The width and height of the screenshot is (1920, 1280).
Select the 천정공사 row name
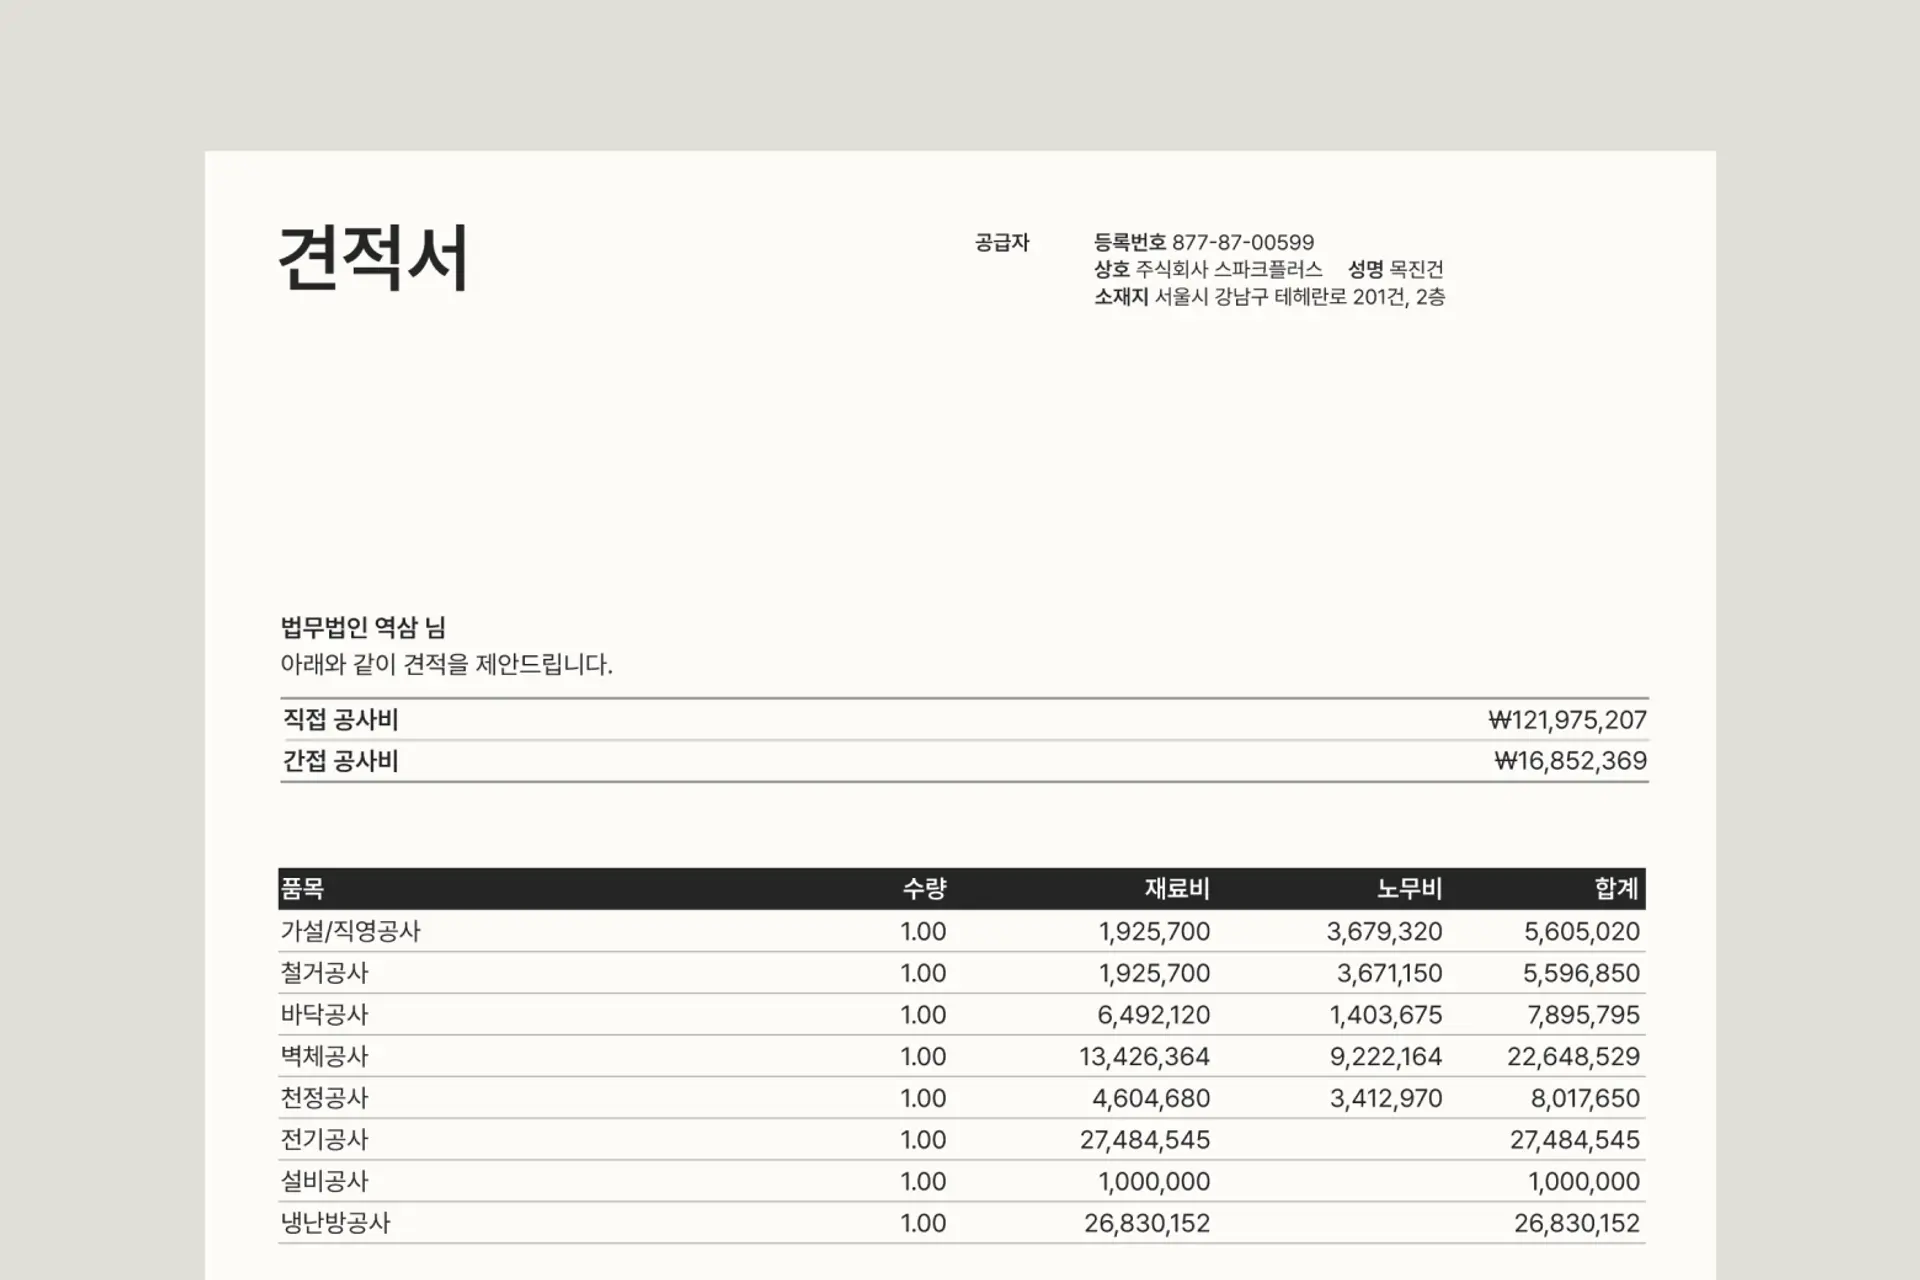pos(324,1098)
